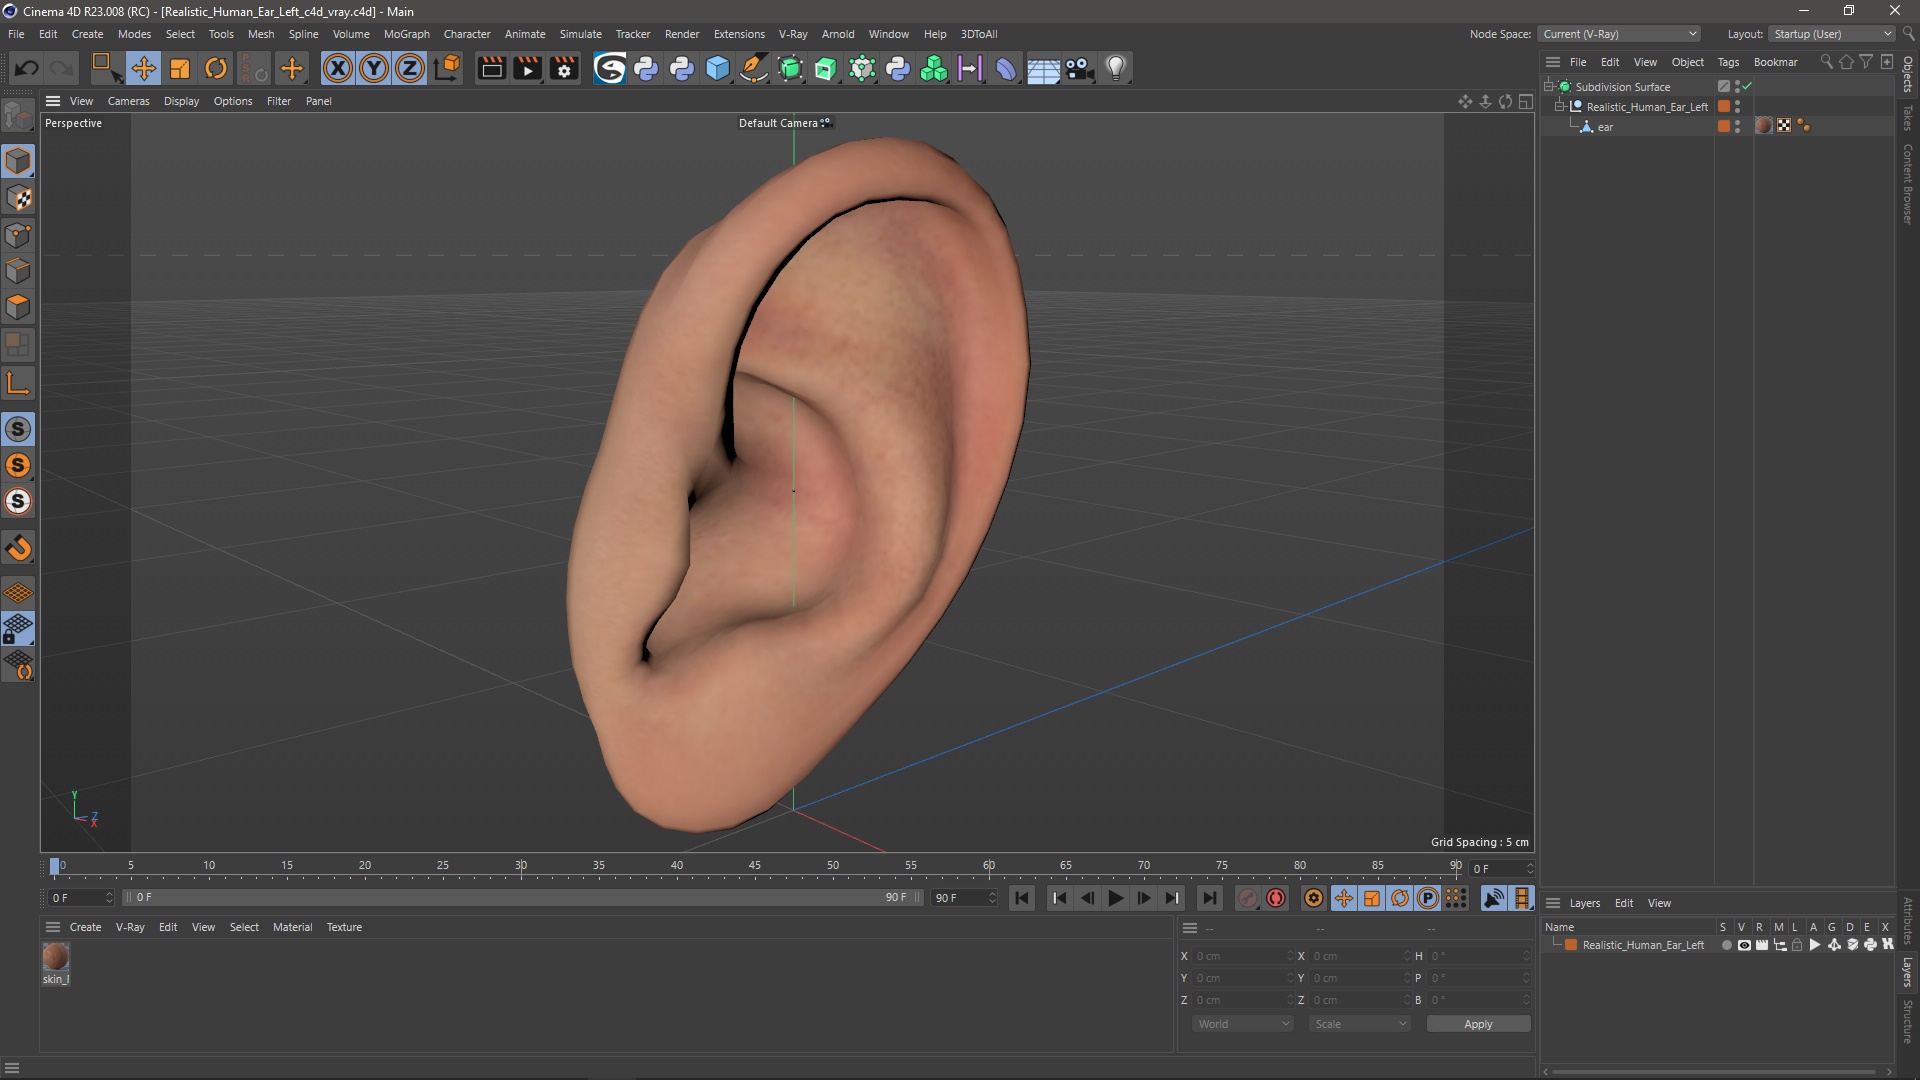Screen dimensions: 1920x1080
Task: Select the ear object in tree
Action: (1604, 127)
